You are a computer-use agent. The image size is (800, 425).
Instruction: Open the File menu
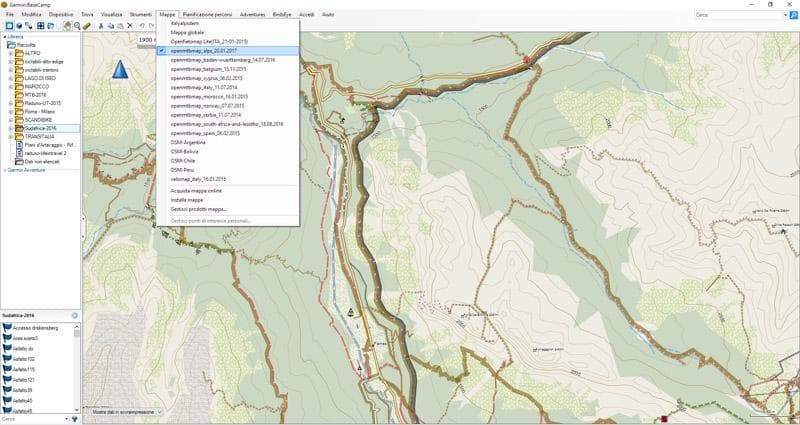[10, 14]
